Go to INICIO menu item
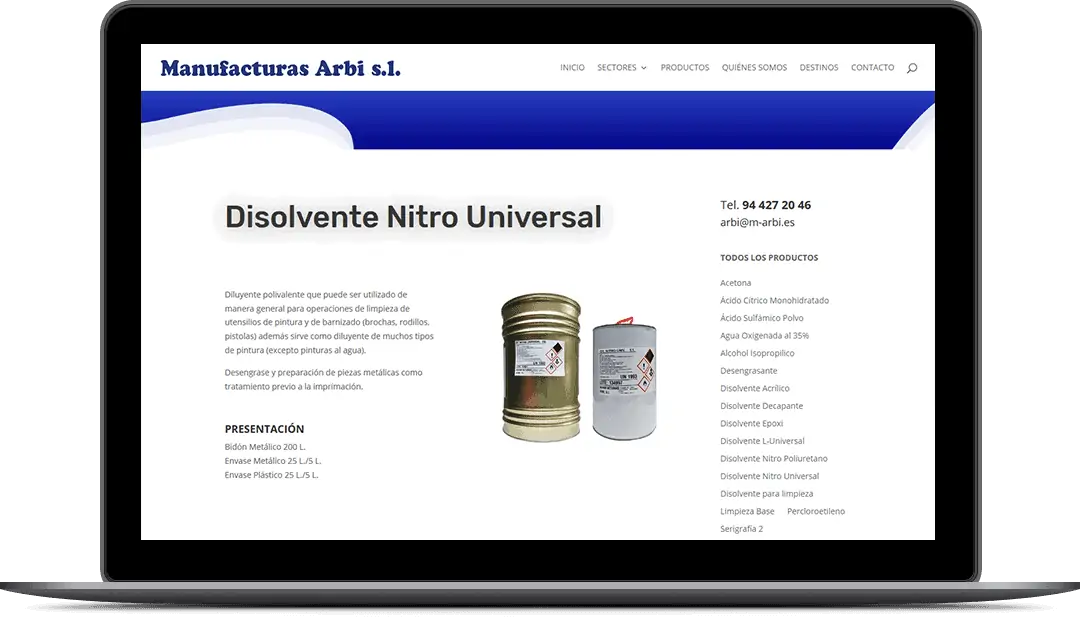The height and width of the screenshot is (618, 1080). click(x=572, y=68)
